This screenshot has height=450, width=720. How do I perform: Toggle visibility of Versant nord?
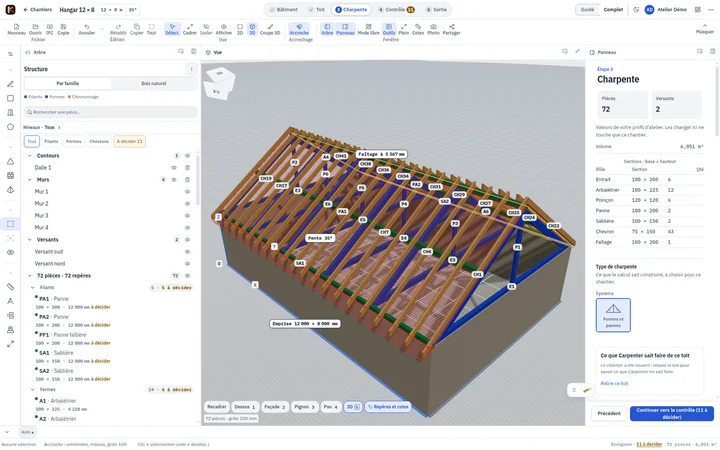187,264
